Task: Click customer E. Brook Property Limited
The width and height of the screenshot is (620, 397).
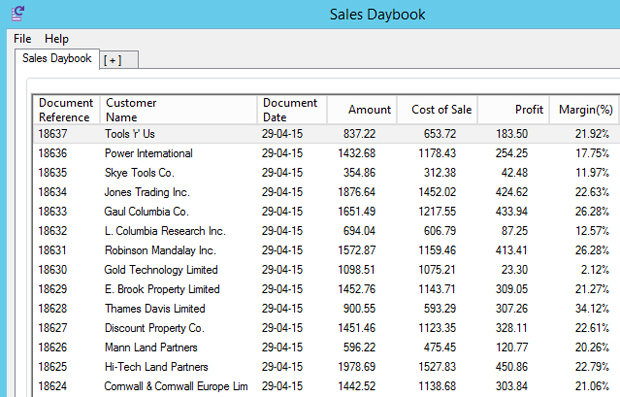Action: [162, 289]
